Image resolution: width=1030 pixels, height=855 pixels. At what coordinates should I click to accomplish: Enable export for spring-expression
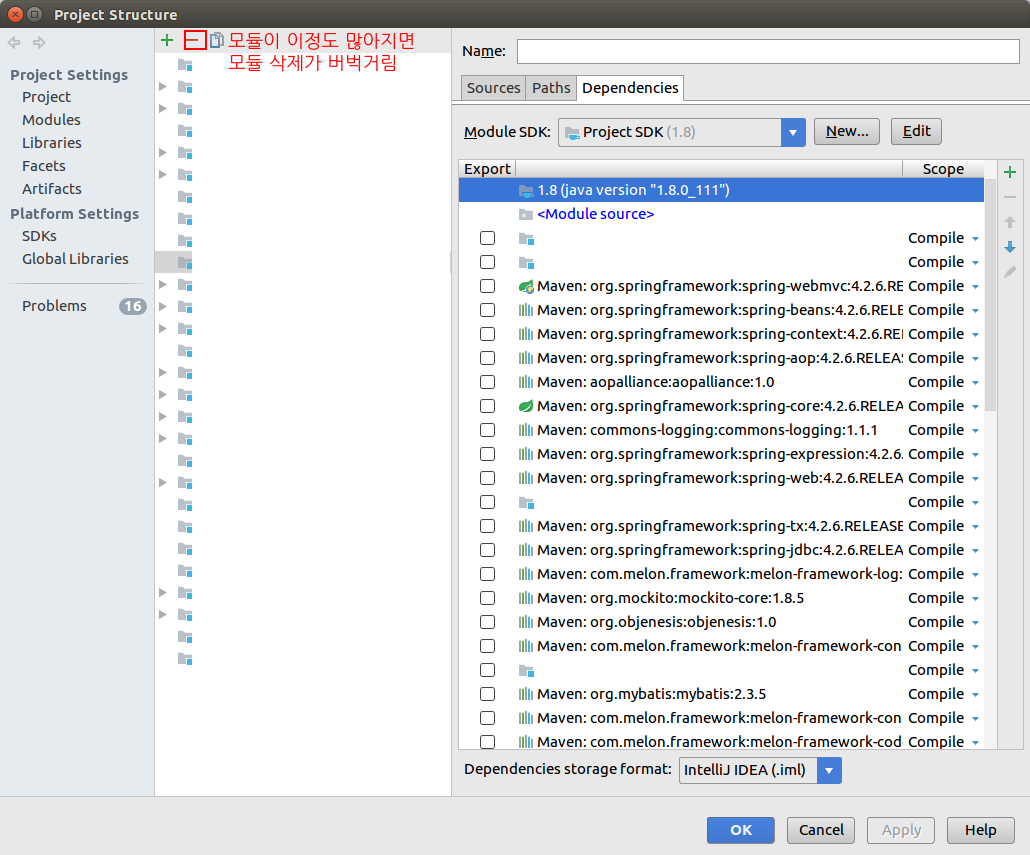(x=487, y=454)
